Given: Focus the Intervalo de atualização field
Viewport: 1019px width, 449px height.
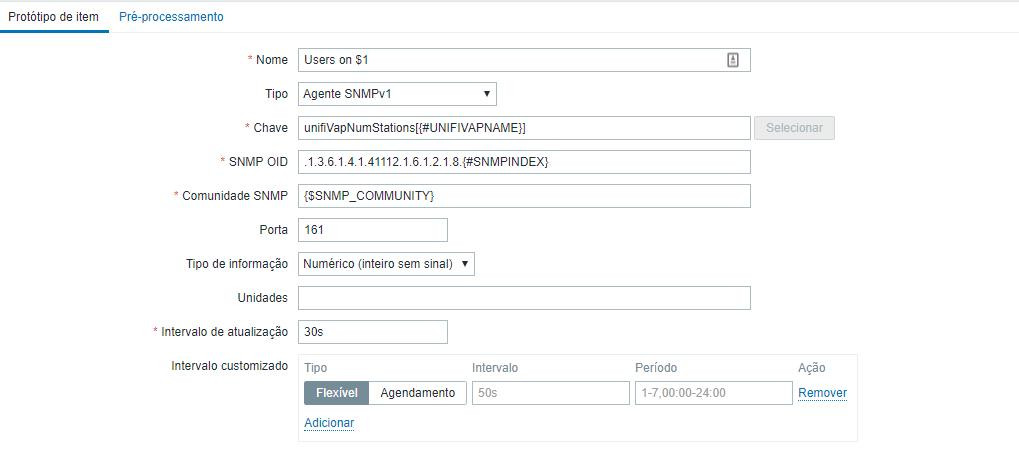Looking at the screenshot, I should click(372, 332).
